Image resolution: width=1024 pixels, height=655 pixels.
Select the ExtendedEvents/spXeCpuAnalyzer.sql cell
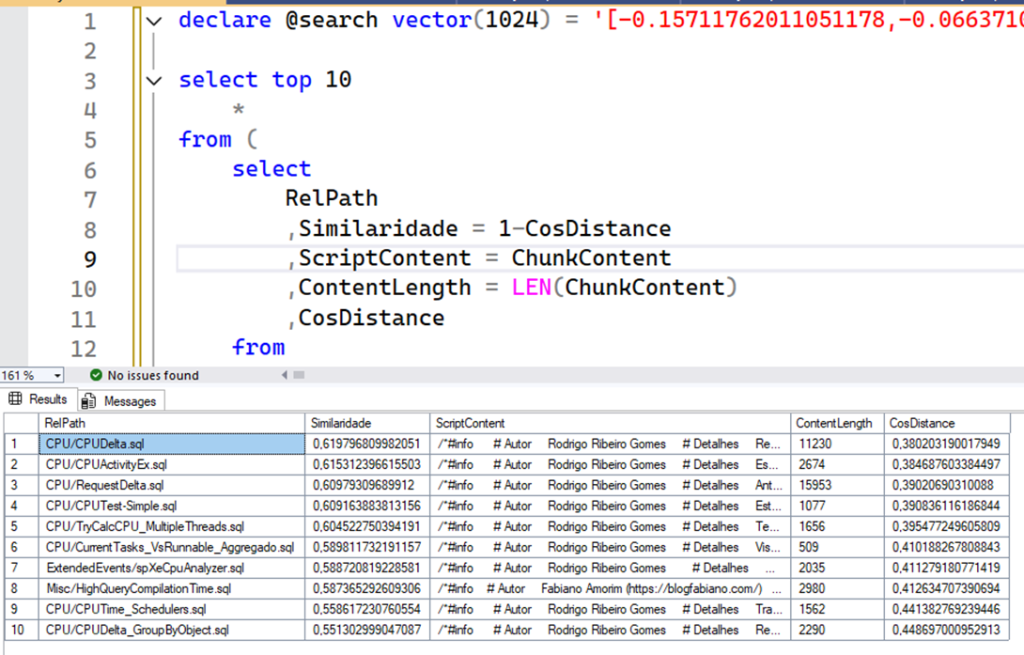coord(144,568)
